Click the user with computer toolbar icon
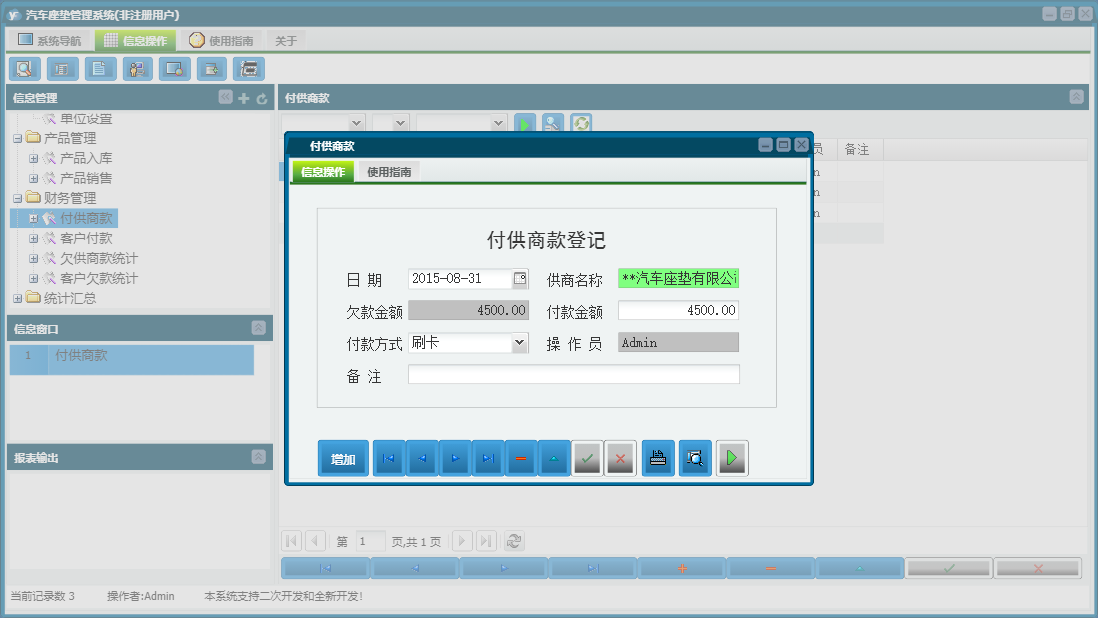The height and width of the screenshot is (618, 1098). tap(137, 69)
